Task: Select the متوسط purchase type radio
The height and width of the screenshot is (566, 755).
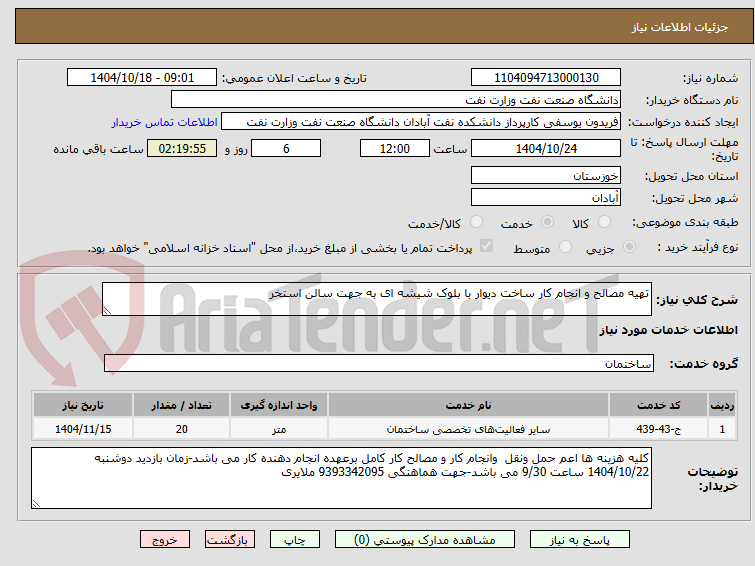Action: tap(565, 247)
